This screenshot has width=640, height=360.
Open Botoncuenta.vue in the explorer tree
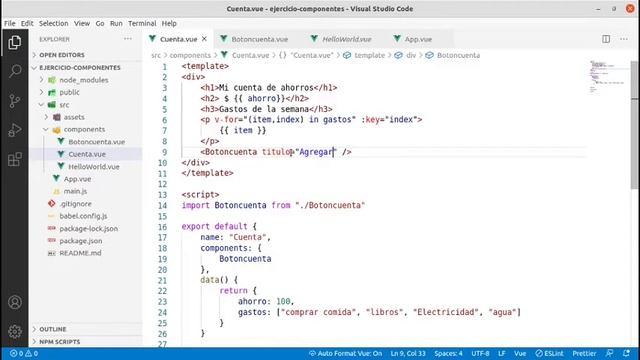click(x=96, y=142)
